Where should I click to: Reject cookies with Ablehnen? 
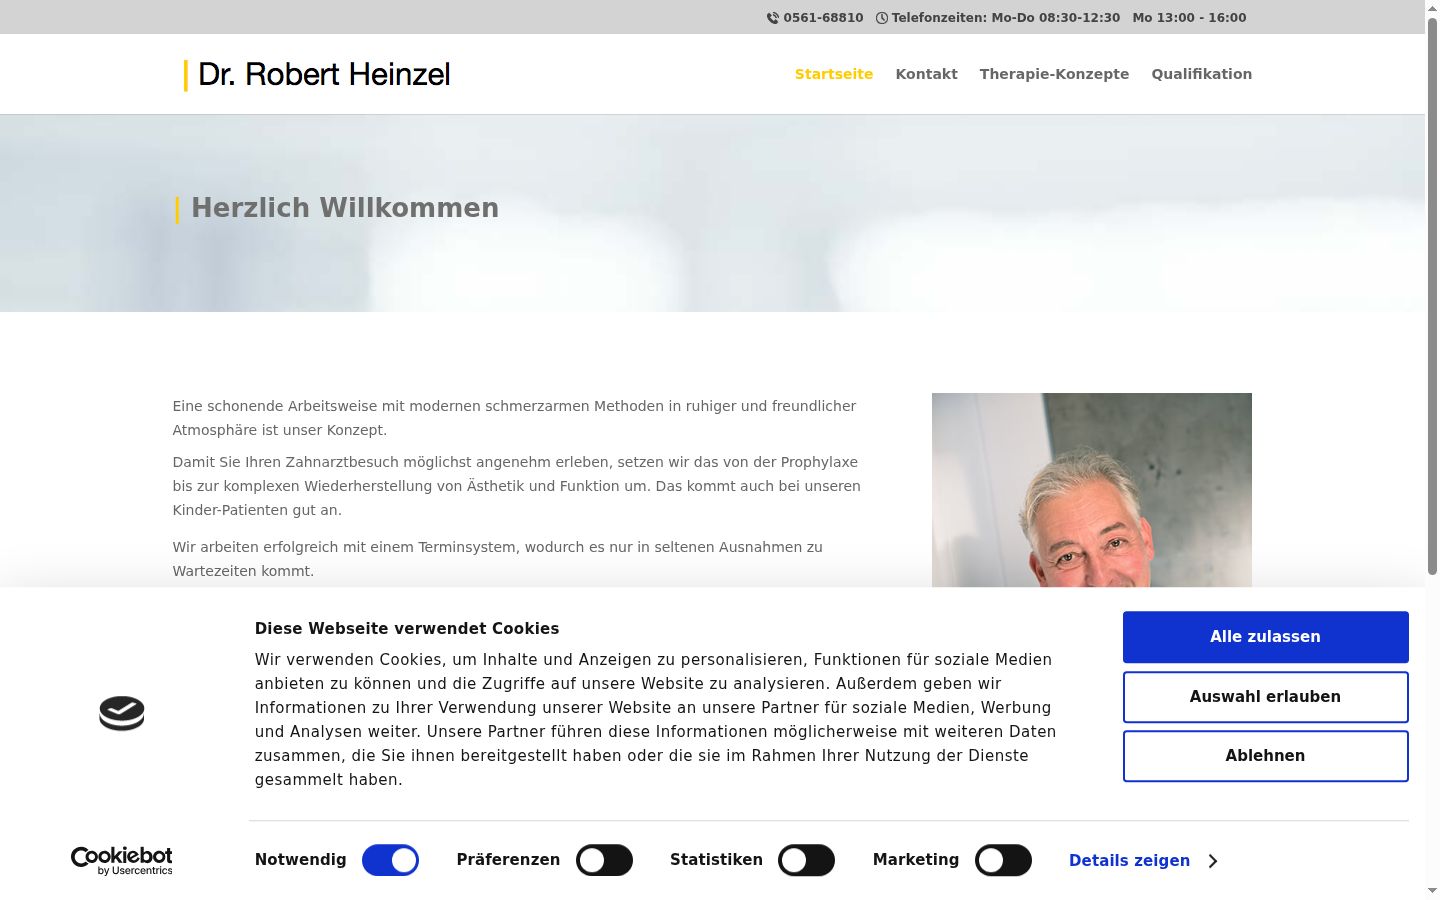tap(1265, 756)
